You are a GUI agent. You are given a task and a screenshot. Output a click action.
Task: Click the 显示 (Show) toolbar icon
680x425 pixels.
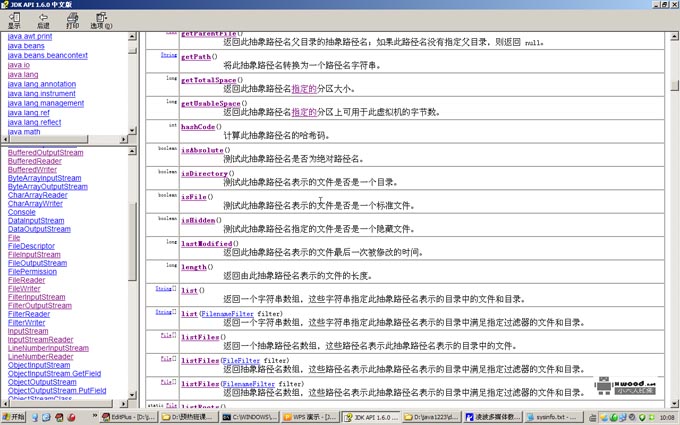pyautogui.click(x=13, y=19)
